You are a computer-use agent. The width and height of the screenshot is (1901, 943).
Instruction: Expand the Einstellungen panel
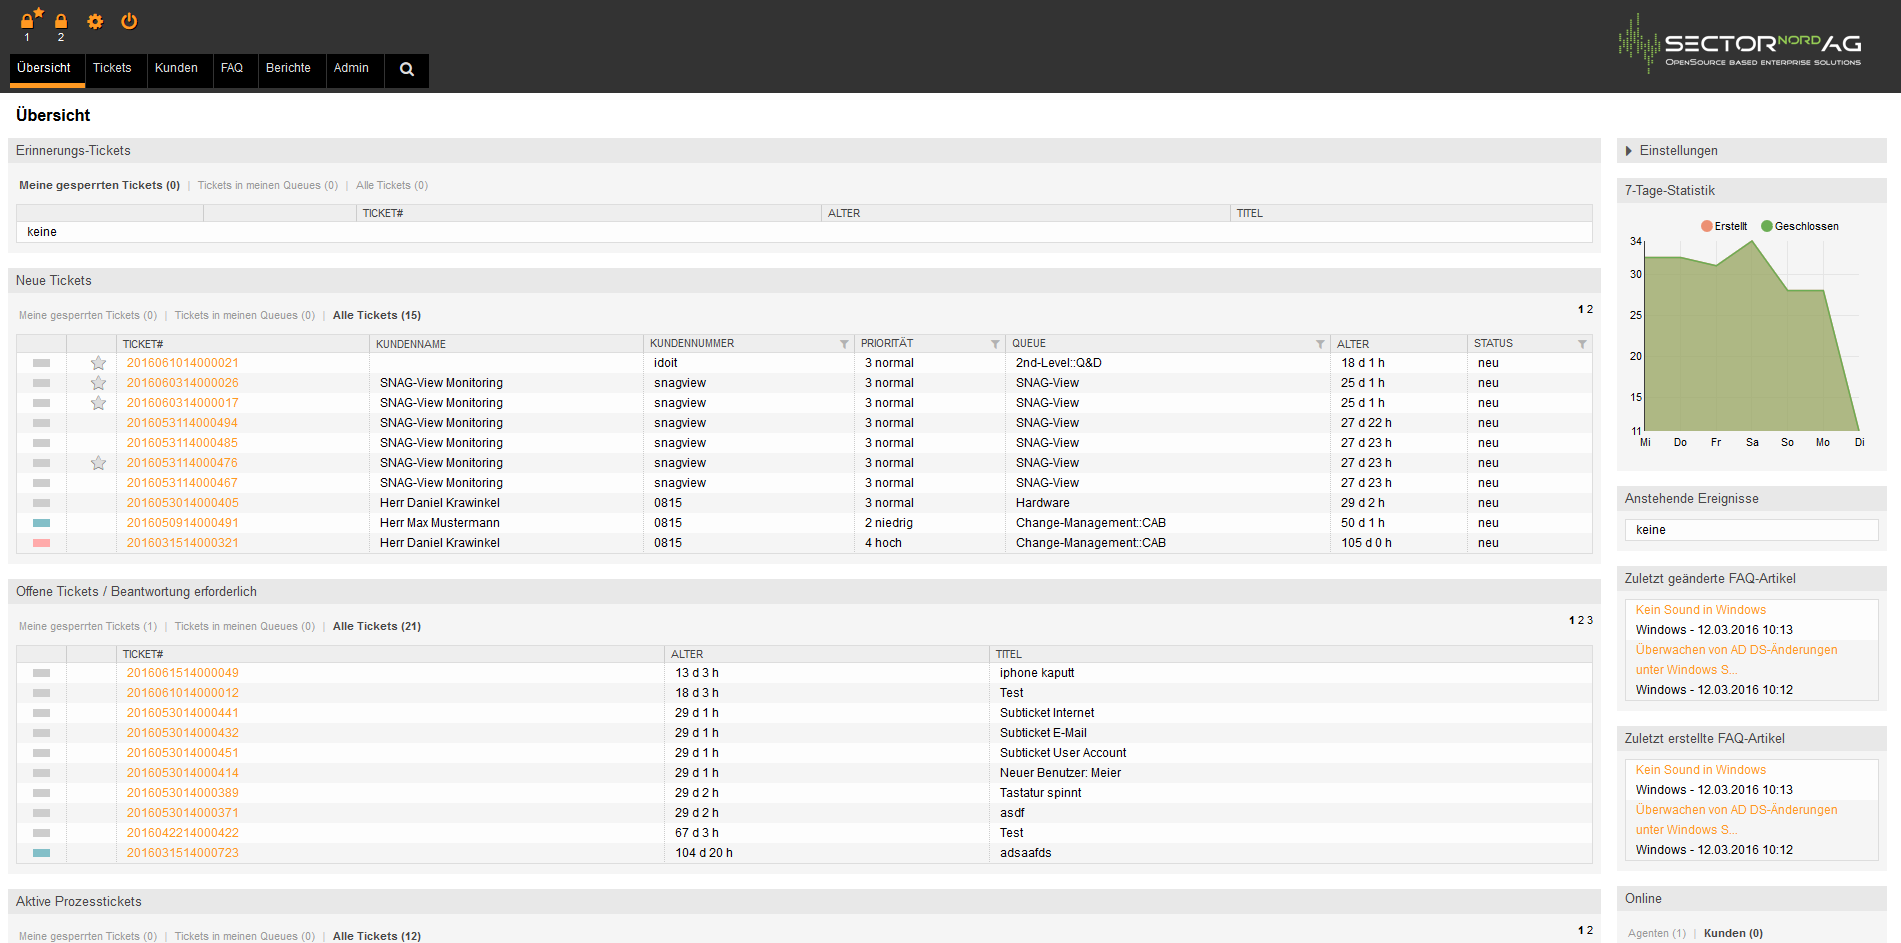pos(1678,151)
